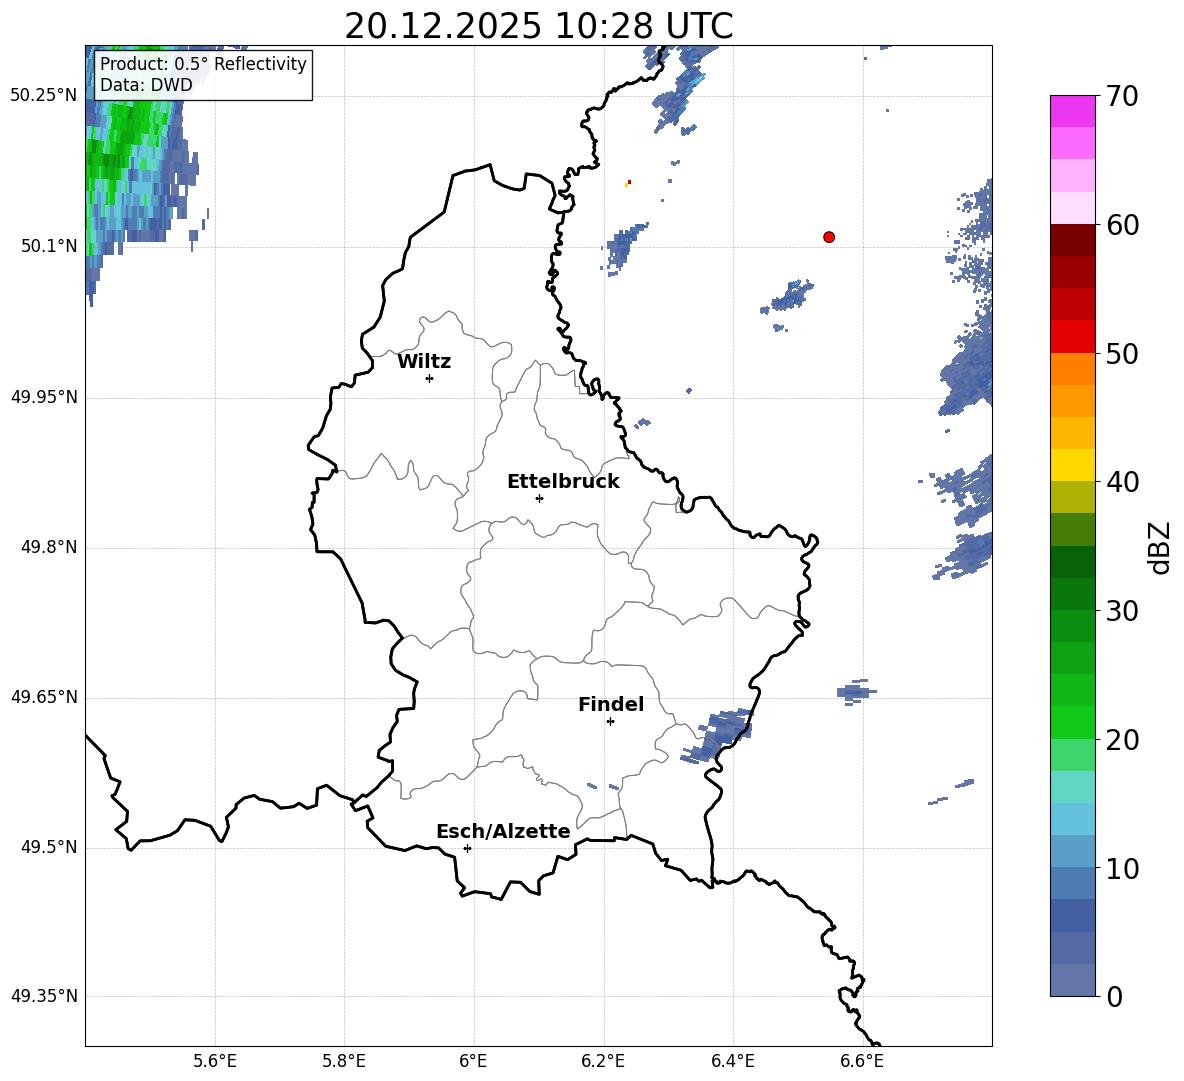The height and width of the screenshot is (1081, 1184).
Task: Click the 49.95°N latitude label
Action: (x=44, y=397)
